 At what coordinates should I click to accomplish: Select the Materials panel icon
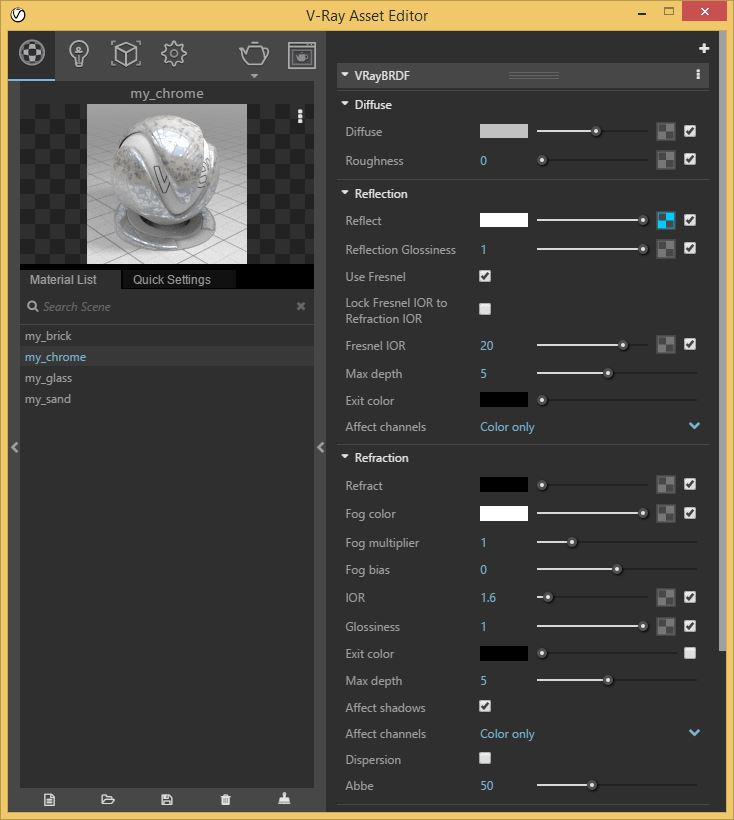pyautogui.click(x=30, y=55)
